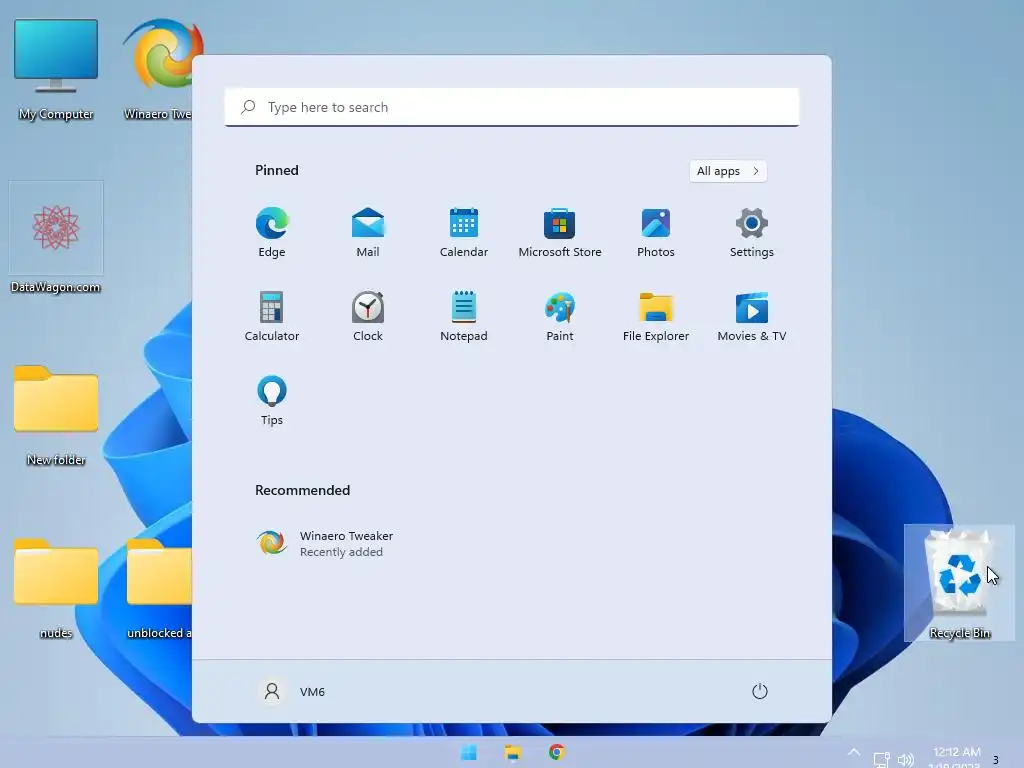Open the Calculator app
Screen dimensions: 1024x768
point(272,317)
